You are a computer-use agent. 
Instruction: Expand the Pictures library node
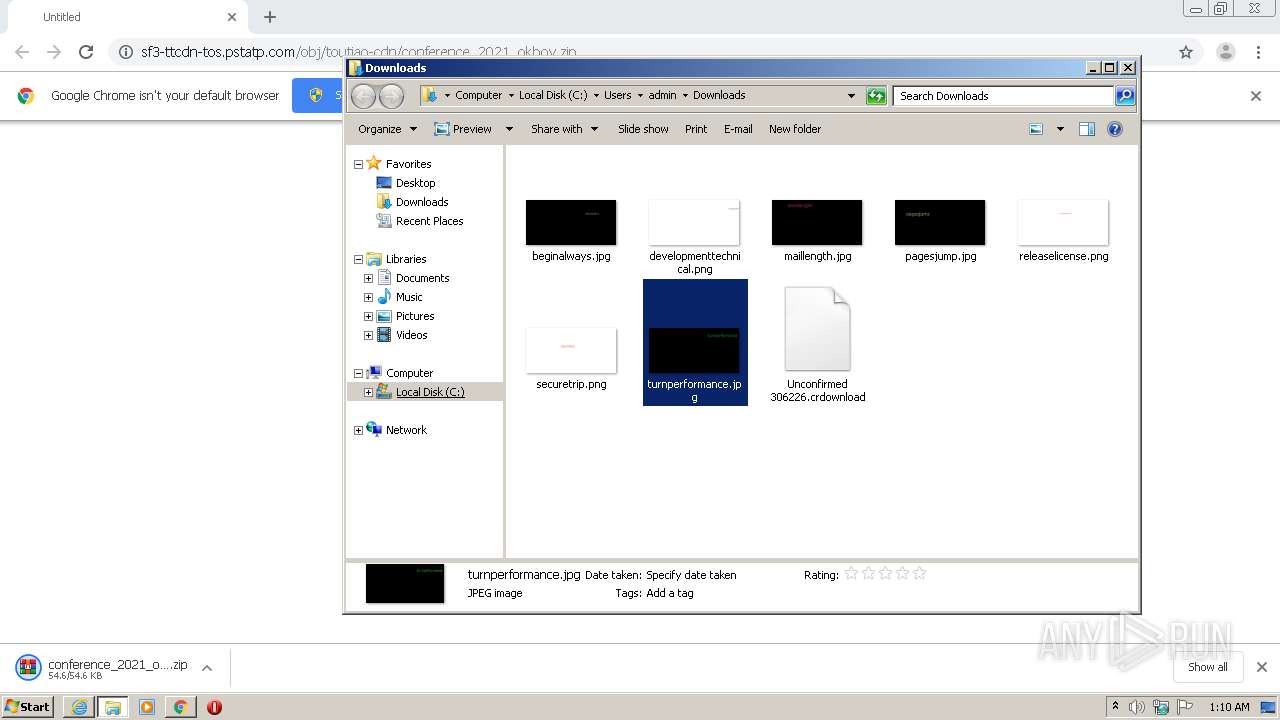pyautogui.click(x=368, y=316)
